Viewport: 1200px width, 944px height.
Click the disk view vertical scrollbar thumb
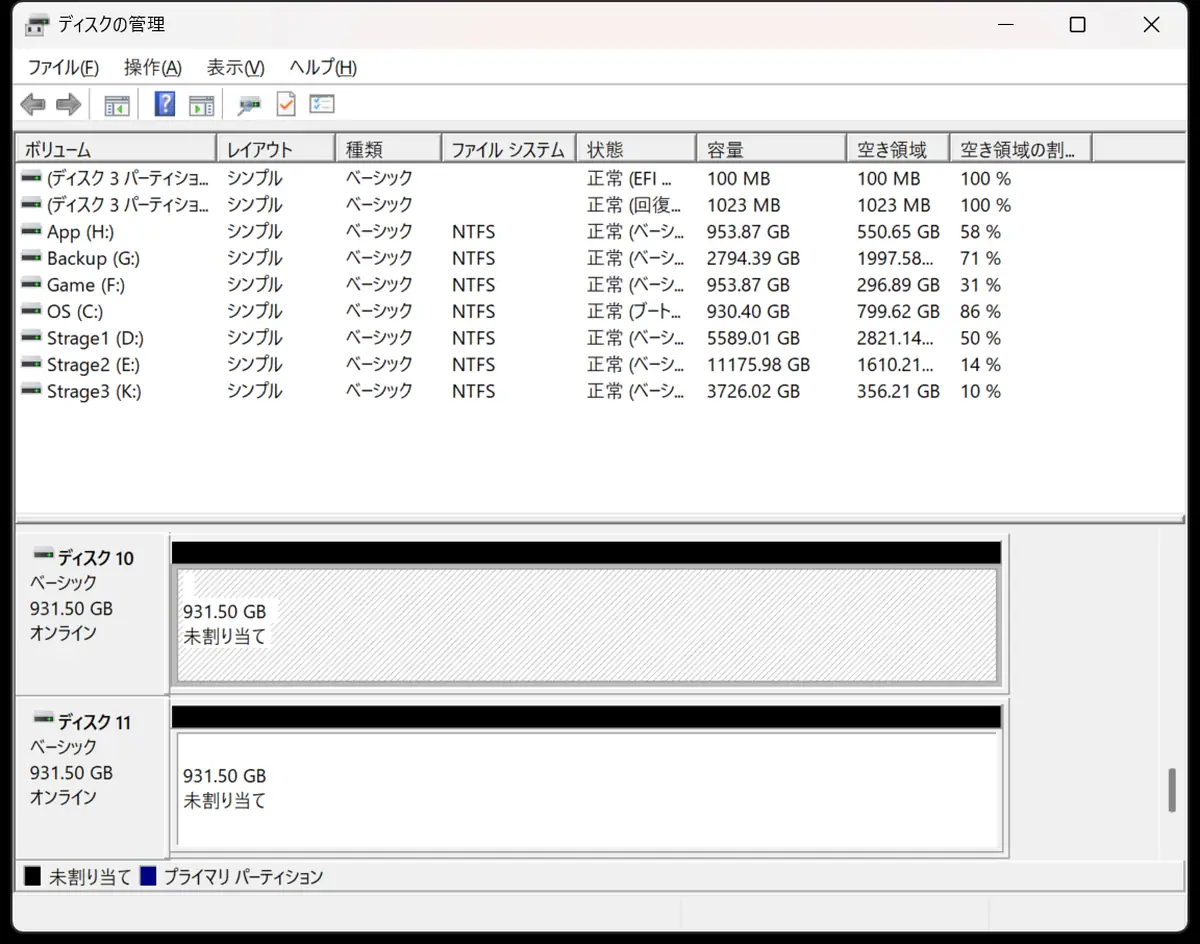coord(1172,790)
